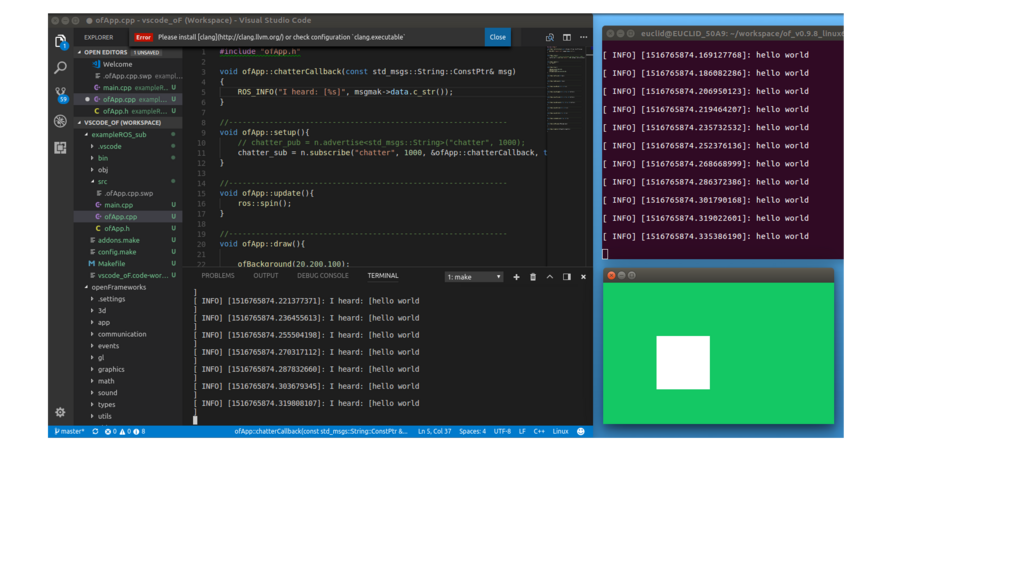Open the Explorer view in the activity bar
The width and height of the screenshot is (1024, 576).
[59, 38]
